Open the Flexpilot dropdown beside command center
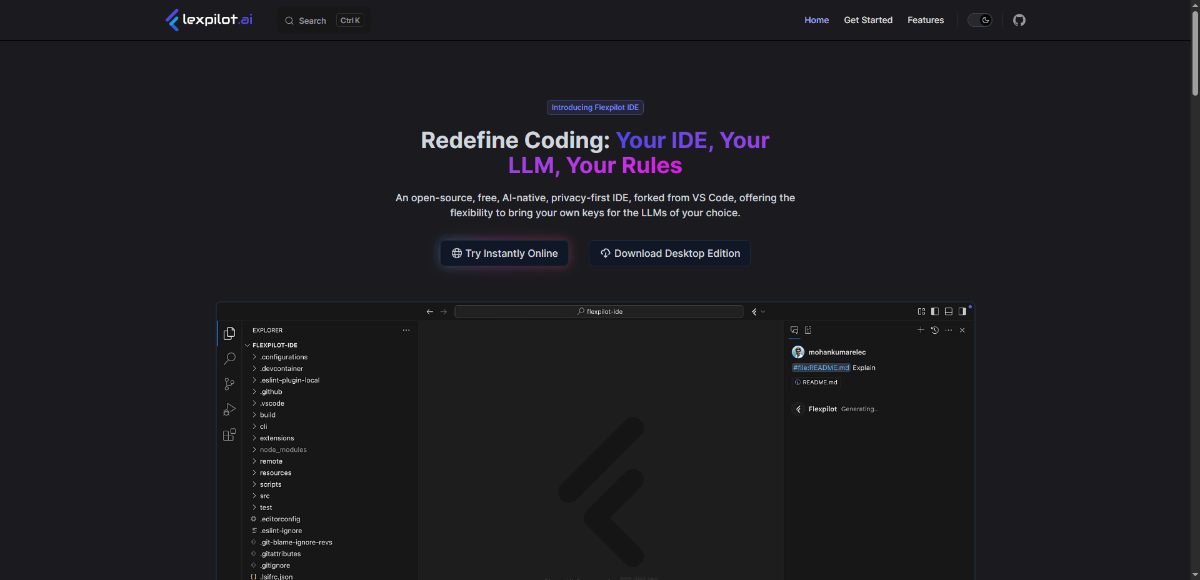This screenshot has width=1200, height=580. [758, 311]
